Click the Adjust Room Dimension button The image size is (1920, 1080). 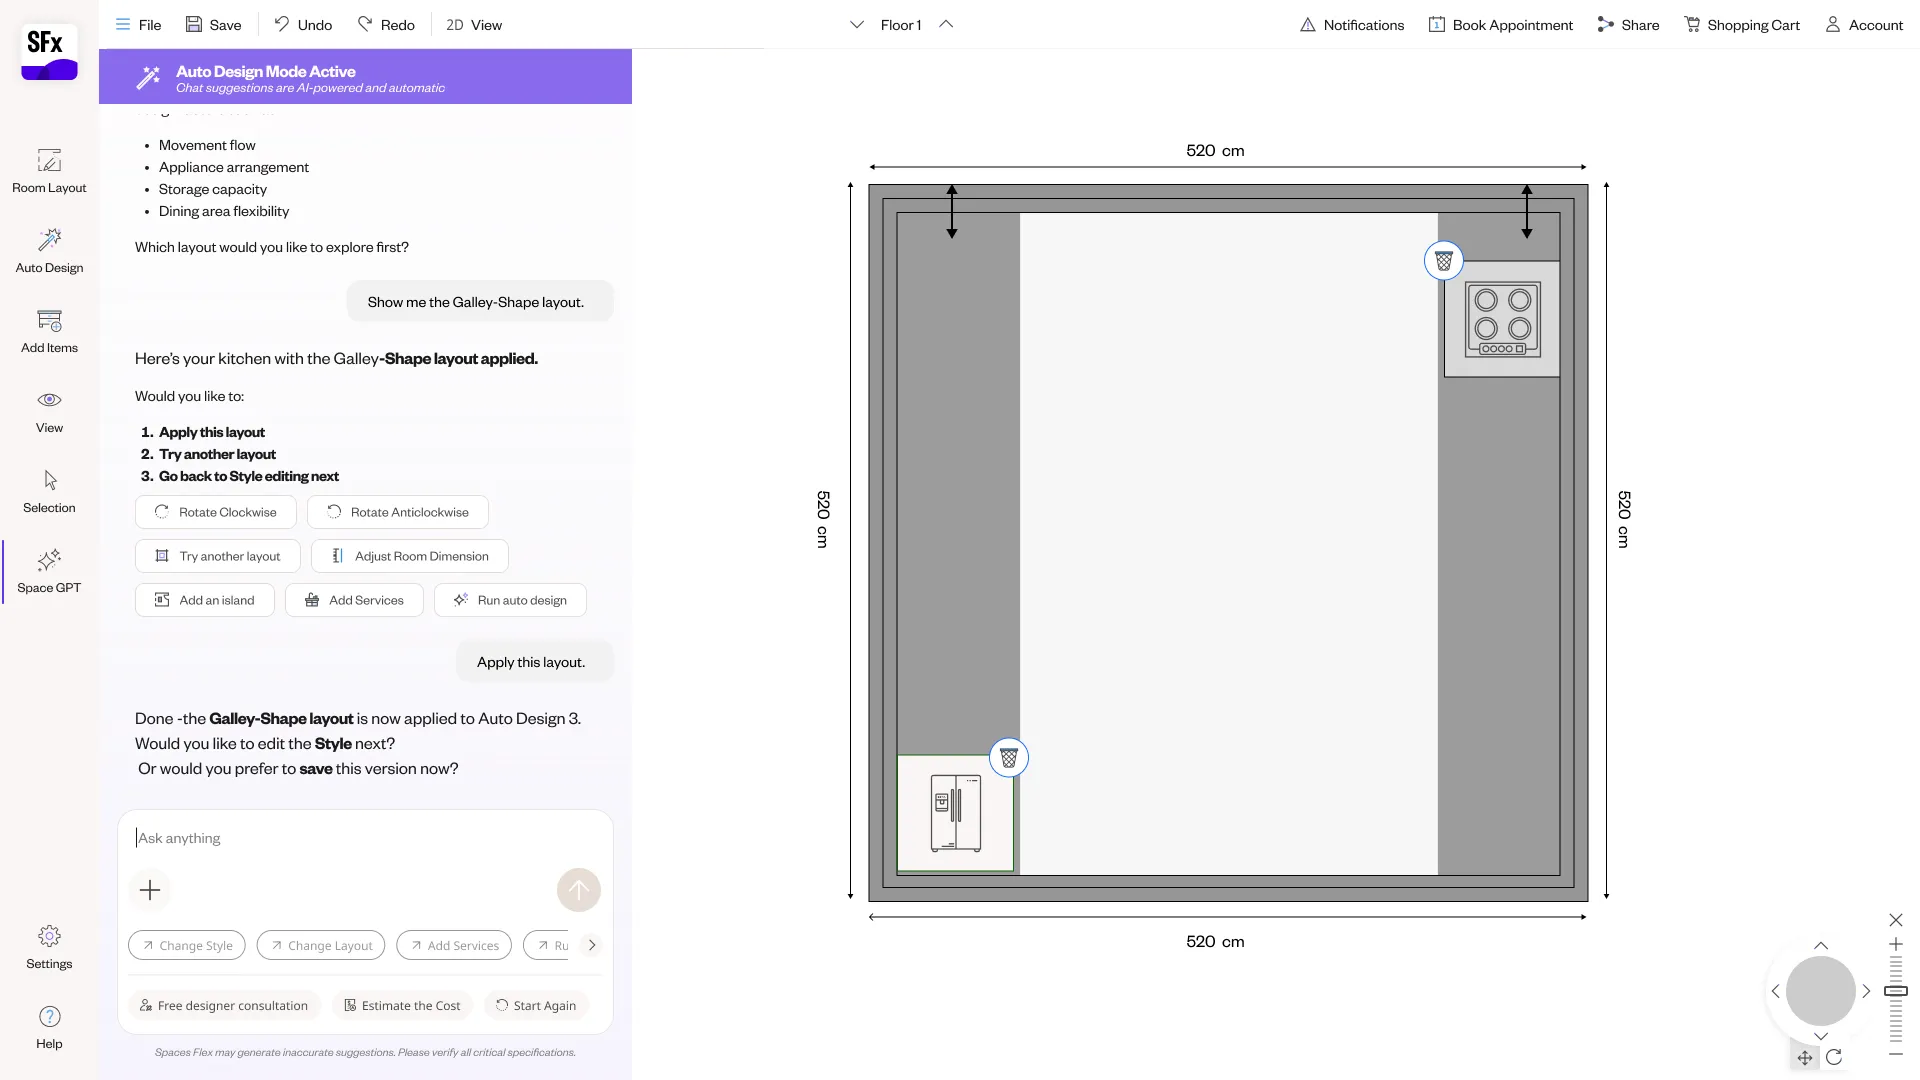point(410,556)
